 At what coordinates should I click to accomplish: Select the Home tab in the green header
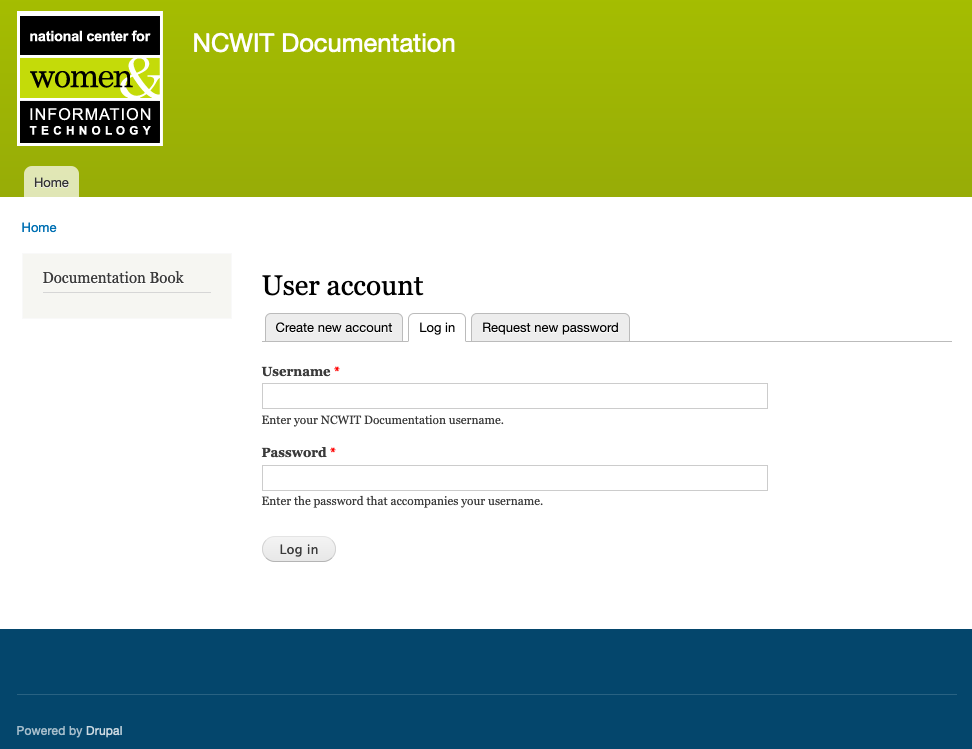[x=51, y=182]
